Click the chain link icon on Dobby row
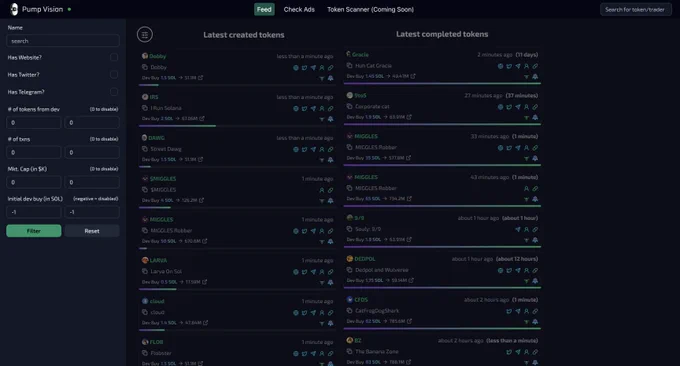 (x=330, y=68)
